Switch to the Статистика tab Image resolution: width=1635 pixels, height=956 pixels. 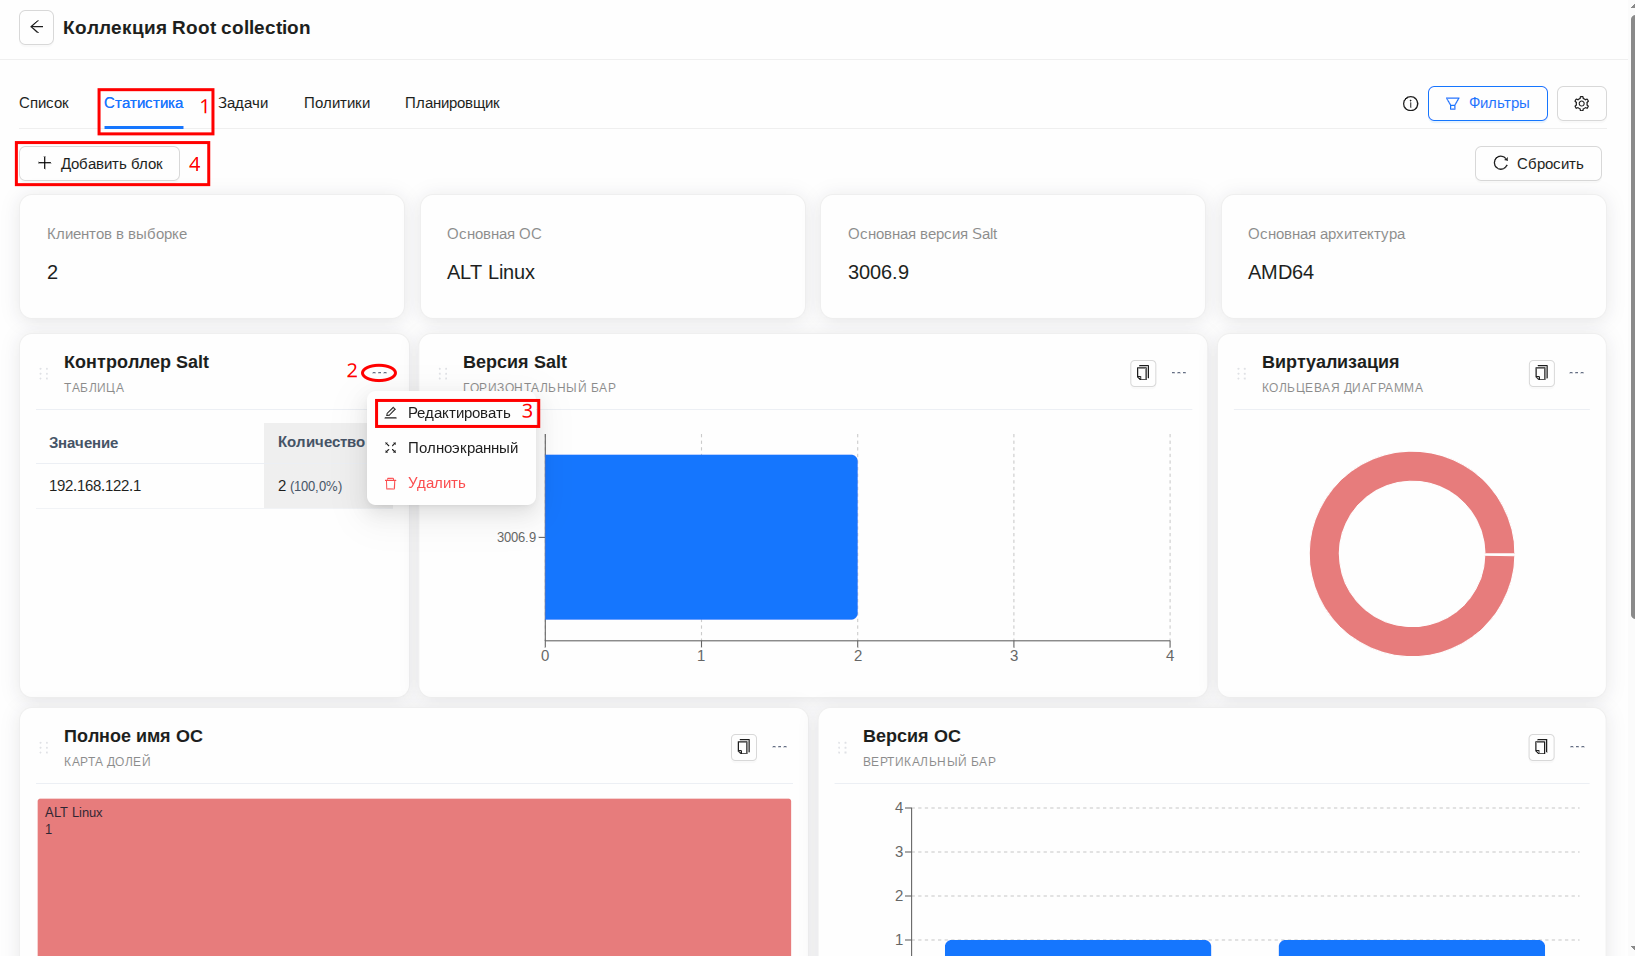[x=144, y=103]
